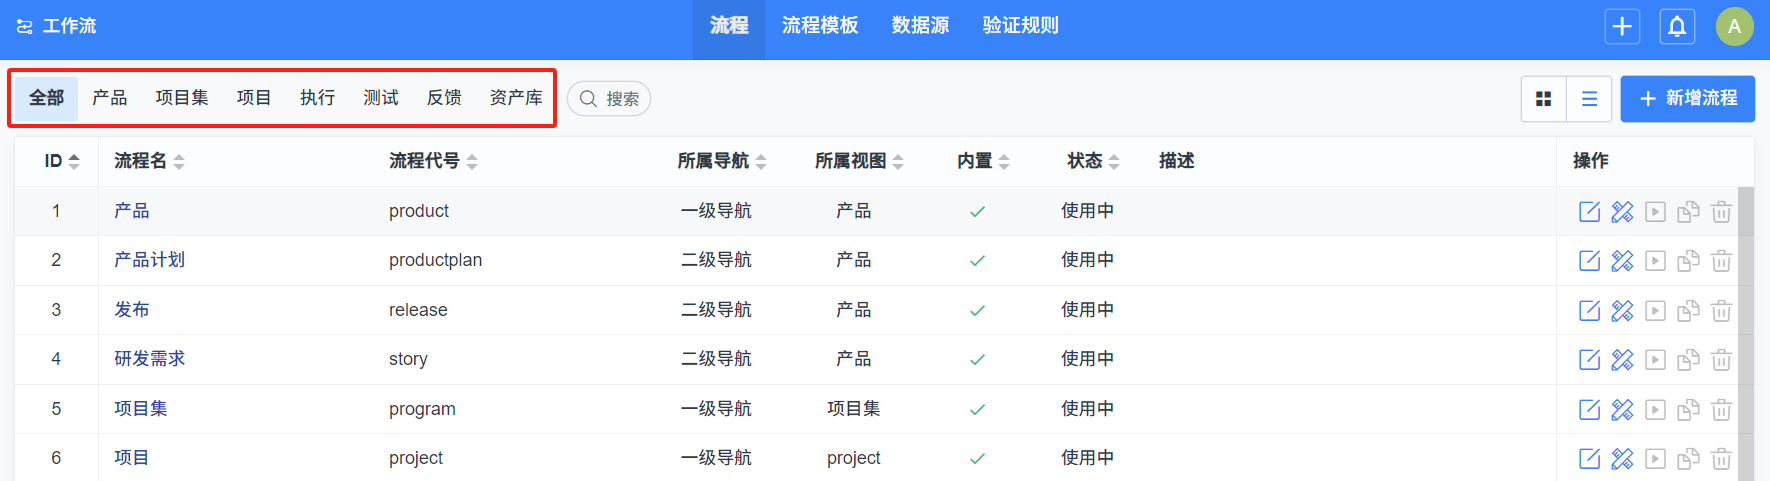Click the edit icon for the 产品 row
1770x481 pixels.
pos(1589,212)
